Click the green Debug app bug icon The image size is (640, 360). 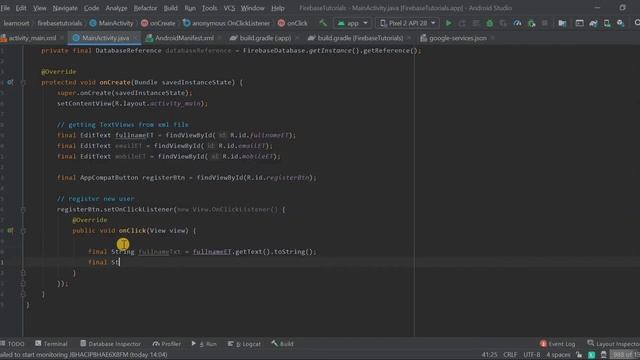[x=489, y=23]
